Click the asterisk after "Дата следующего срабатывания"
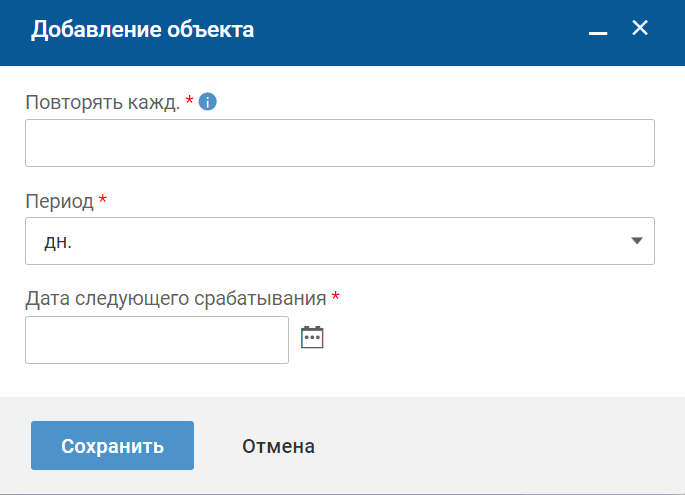The height and width of the screenshot is (495, 685). [336, 297]
